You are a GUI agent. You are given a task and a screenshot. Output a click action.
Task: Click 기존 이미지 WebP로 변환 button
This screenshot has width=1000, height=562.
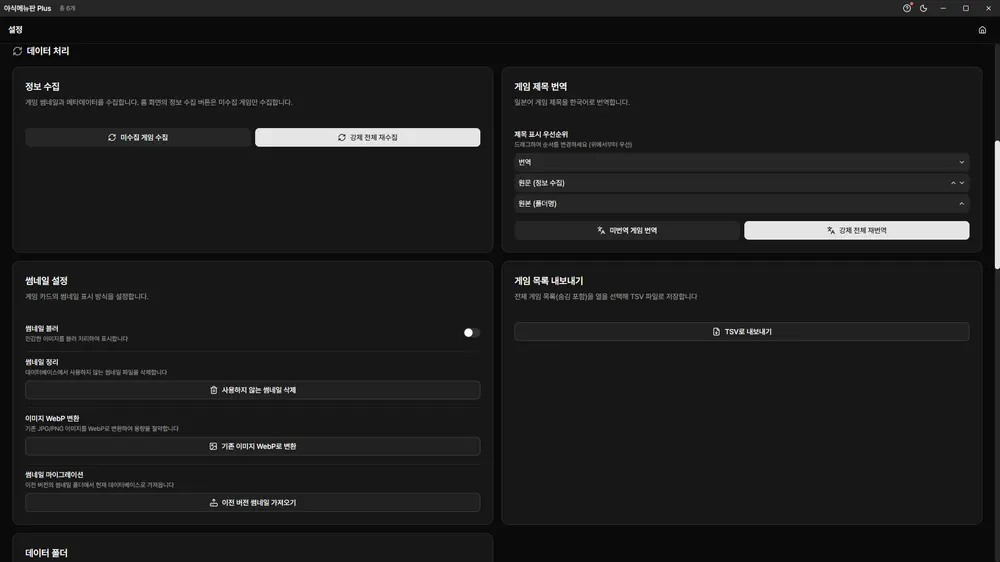coord(253,446)
